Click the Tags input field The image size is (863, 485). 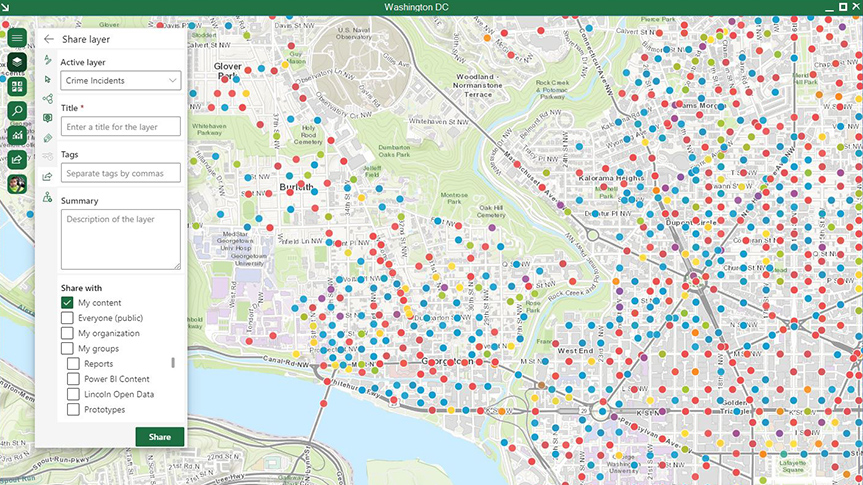[x=121, y=173]
